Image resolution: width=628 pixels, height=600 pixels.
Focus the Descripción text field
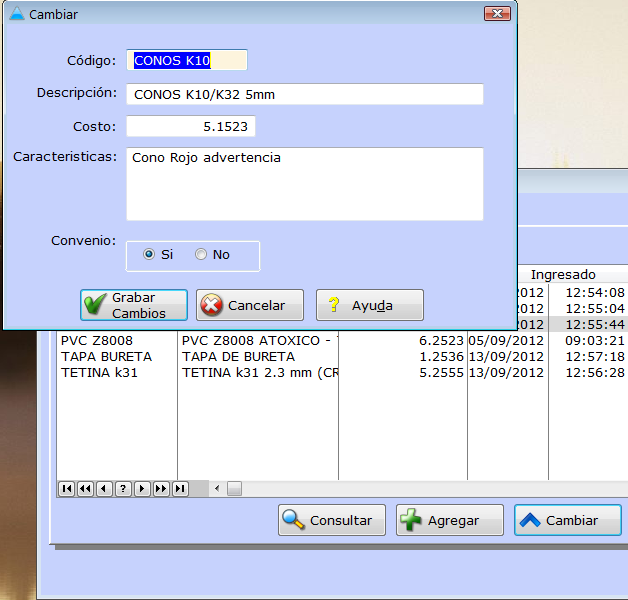click(x=304, y=94)
